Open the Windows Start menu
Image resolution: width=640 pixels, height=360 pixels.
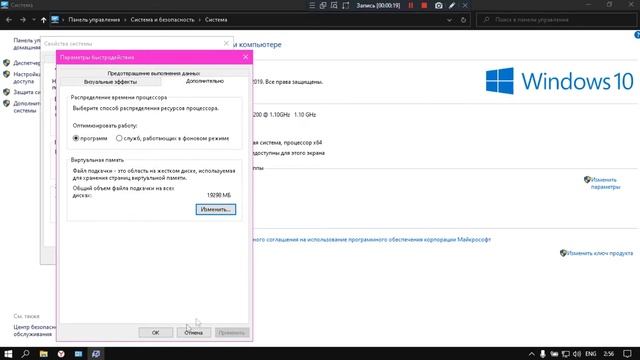tap(8, 353)
